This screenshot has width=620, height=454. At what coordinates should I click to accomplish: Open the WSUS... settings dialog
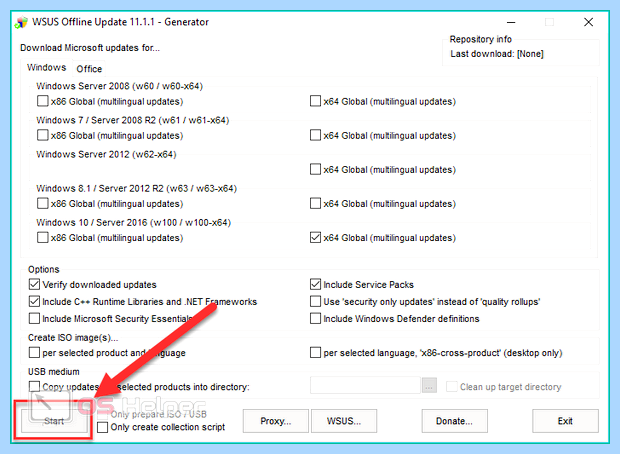[344, 421]
